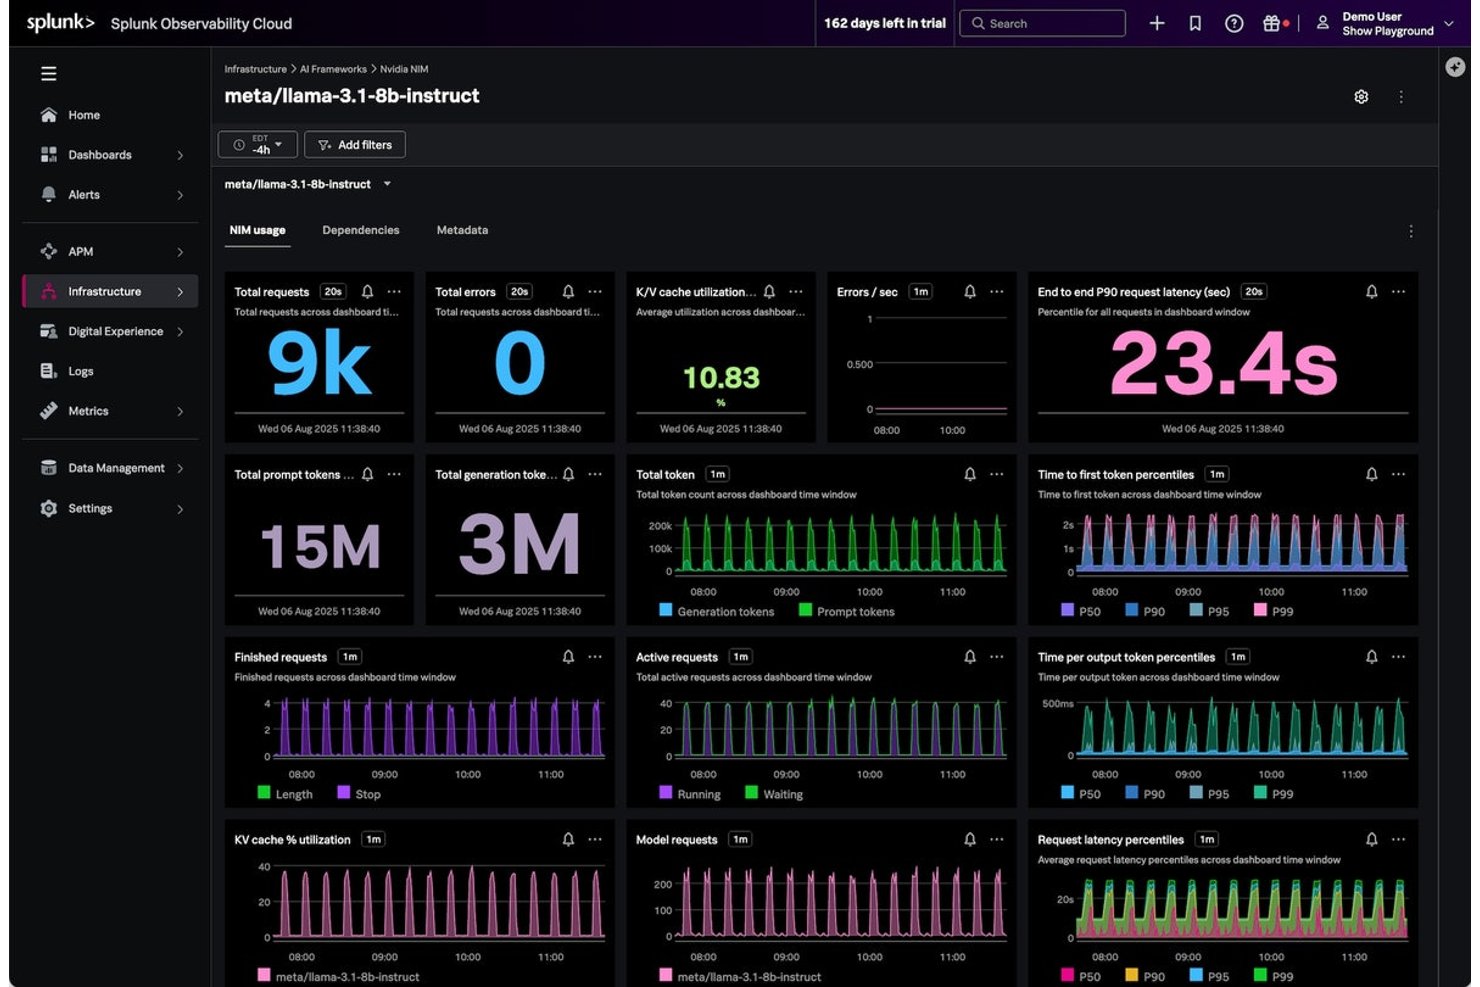The width and height of the screenshot is (1480, 987).
Task: Open the -4h time range dropdown
Action: click(x=258, y=145)
